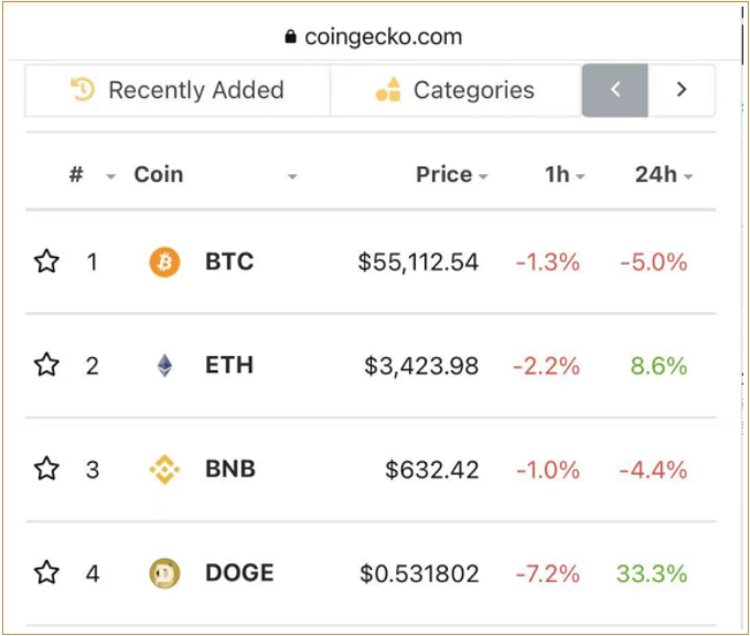Screen dimensions: 750x636
Task: Open the Recently Added tab
Action: coord(177,90)
